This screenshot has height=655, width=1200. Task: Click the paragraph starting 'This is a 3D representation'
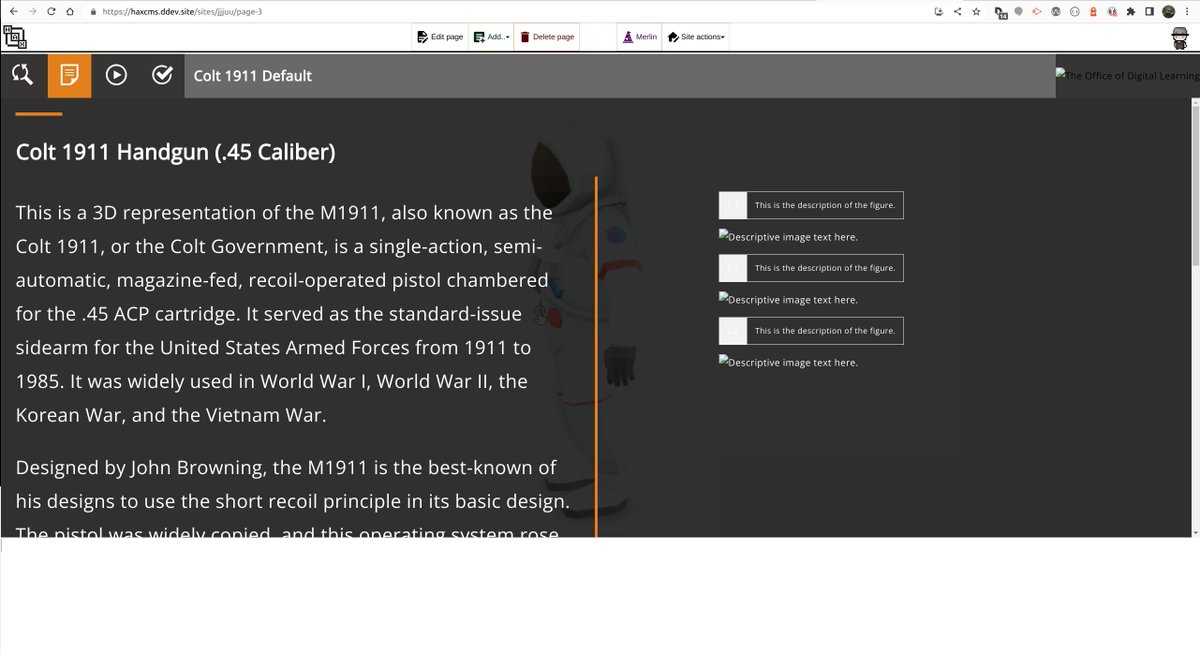[x=285, y=314]
